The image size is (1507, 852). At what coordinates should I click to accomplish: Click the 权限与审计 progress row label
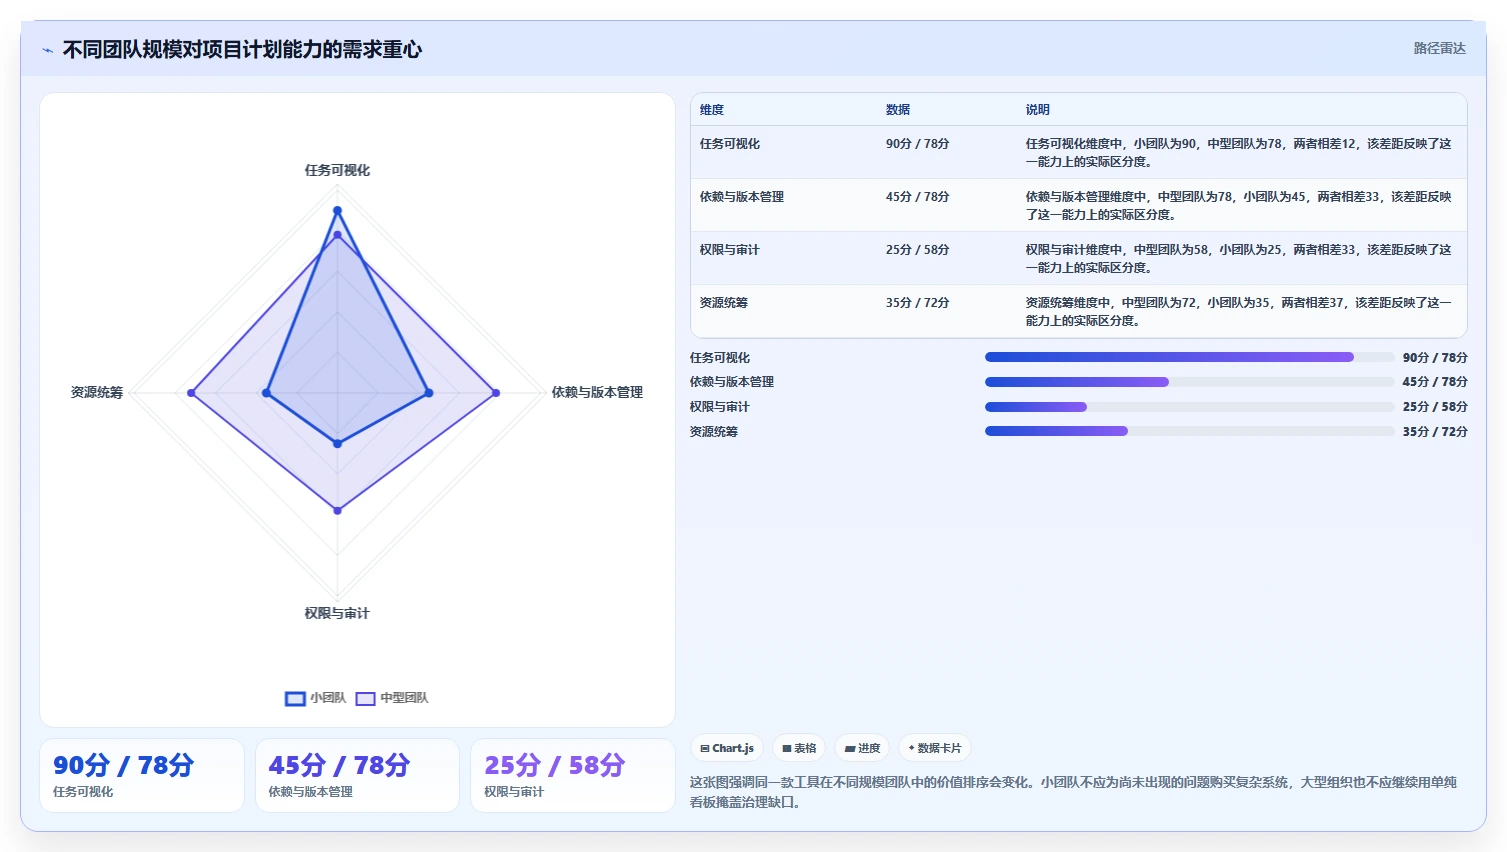pyautogui.click(x=720, y=407)
